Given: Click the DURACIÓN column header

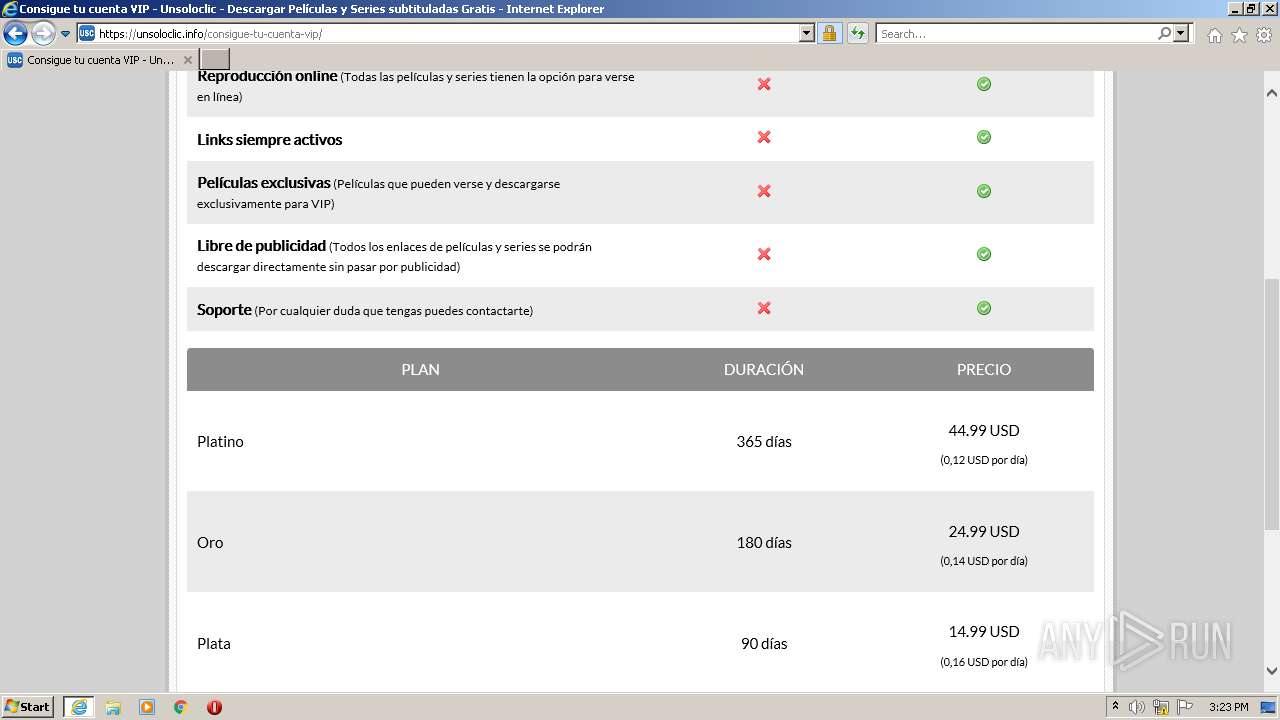Looking at the screenshot, I should coord(764,369).
